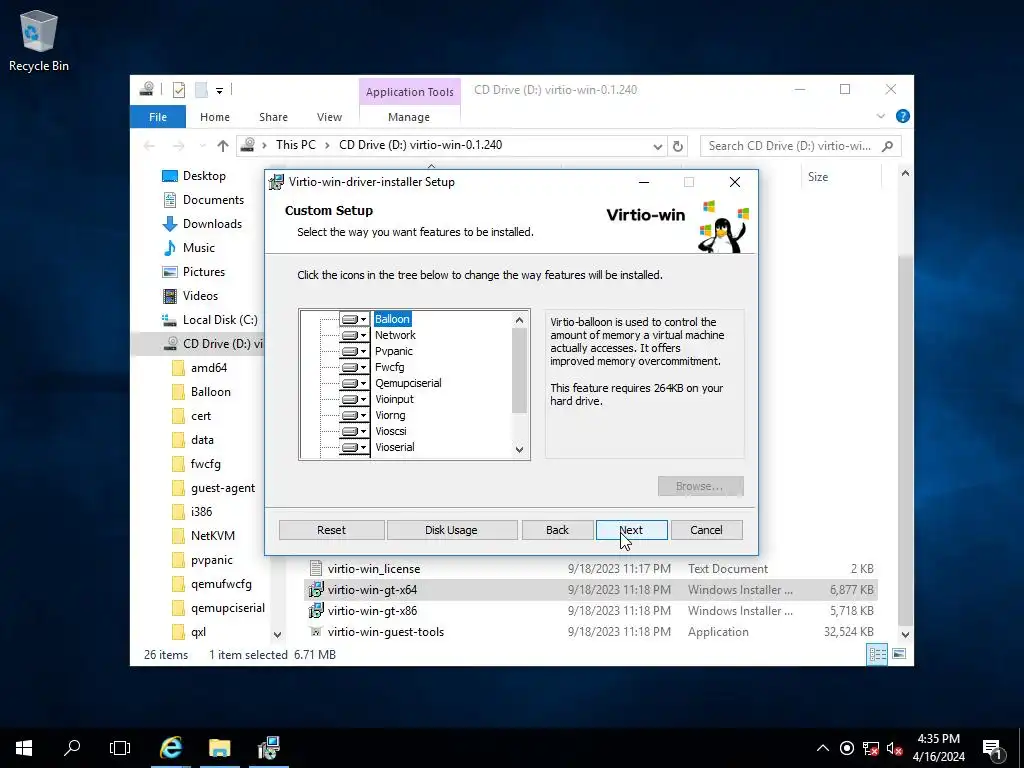
Task: Open the Share ribbon tab
Action: 273,117
